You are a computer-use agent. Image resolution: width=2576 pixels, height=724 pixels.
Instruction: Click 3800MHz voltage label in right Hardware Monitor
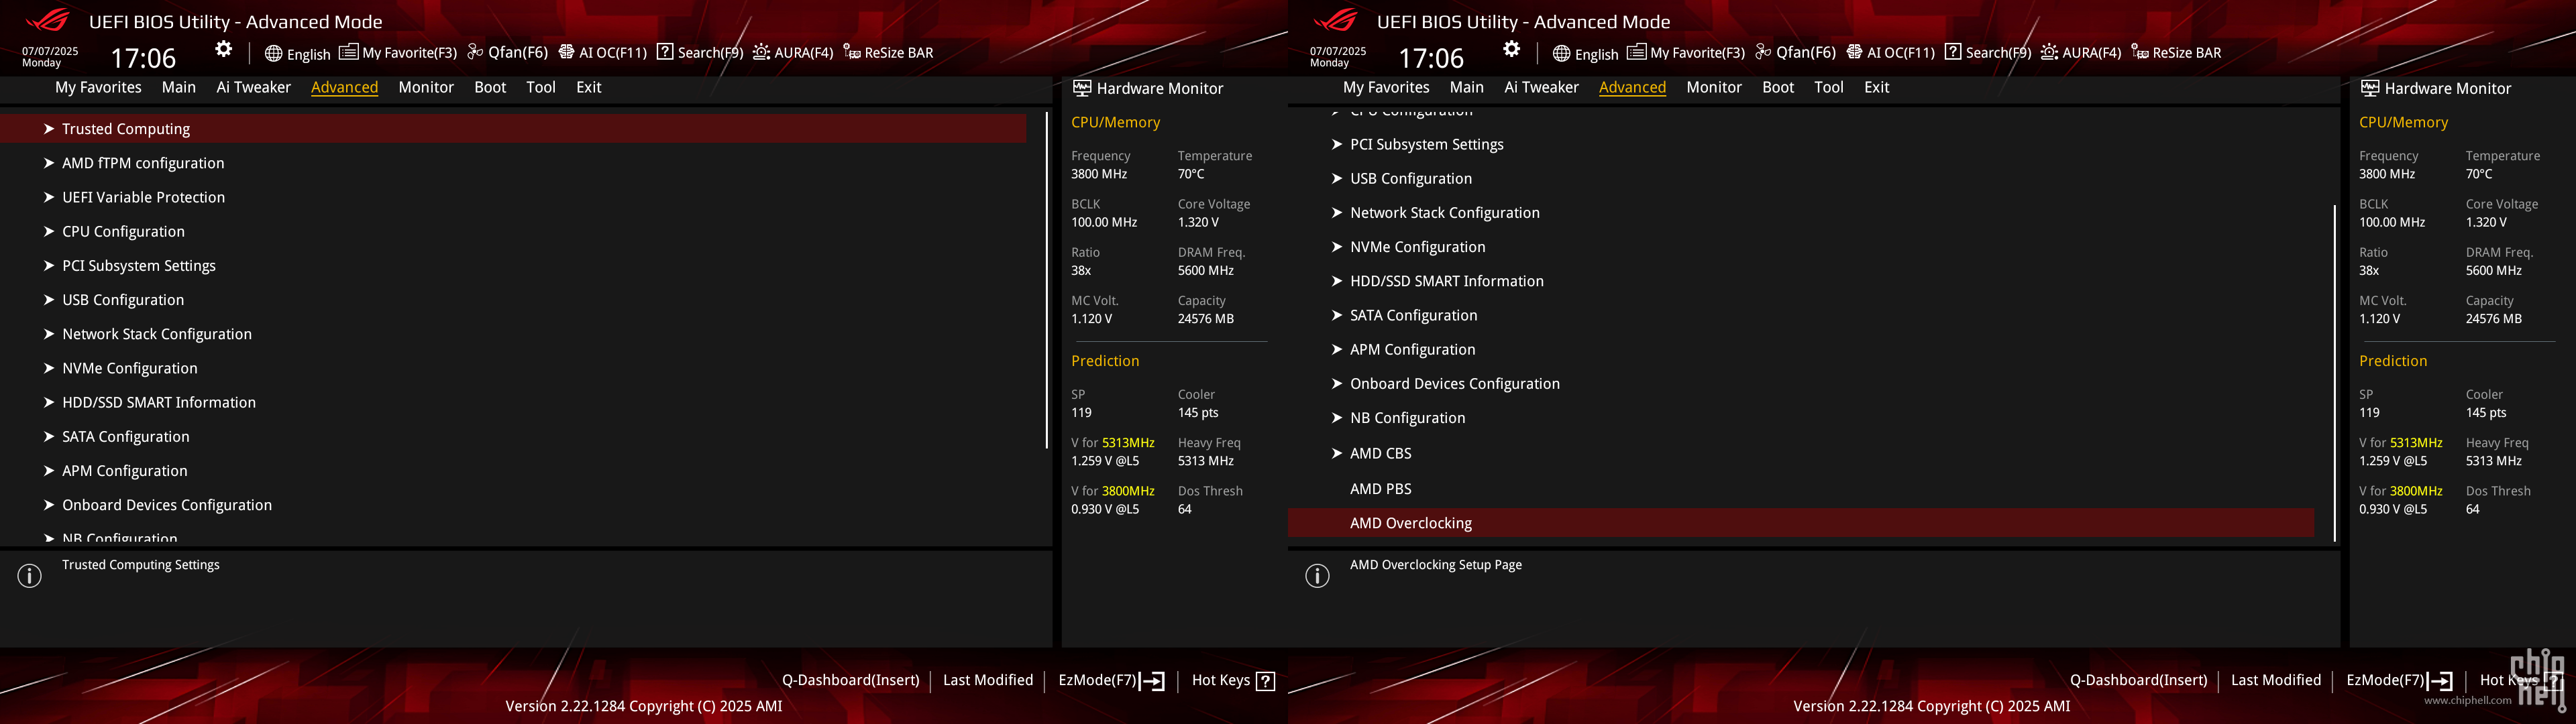click(2400, 491)
